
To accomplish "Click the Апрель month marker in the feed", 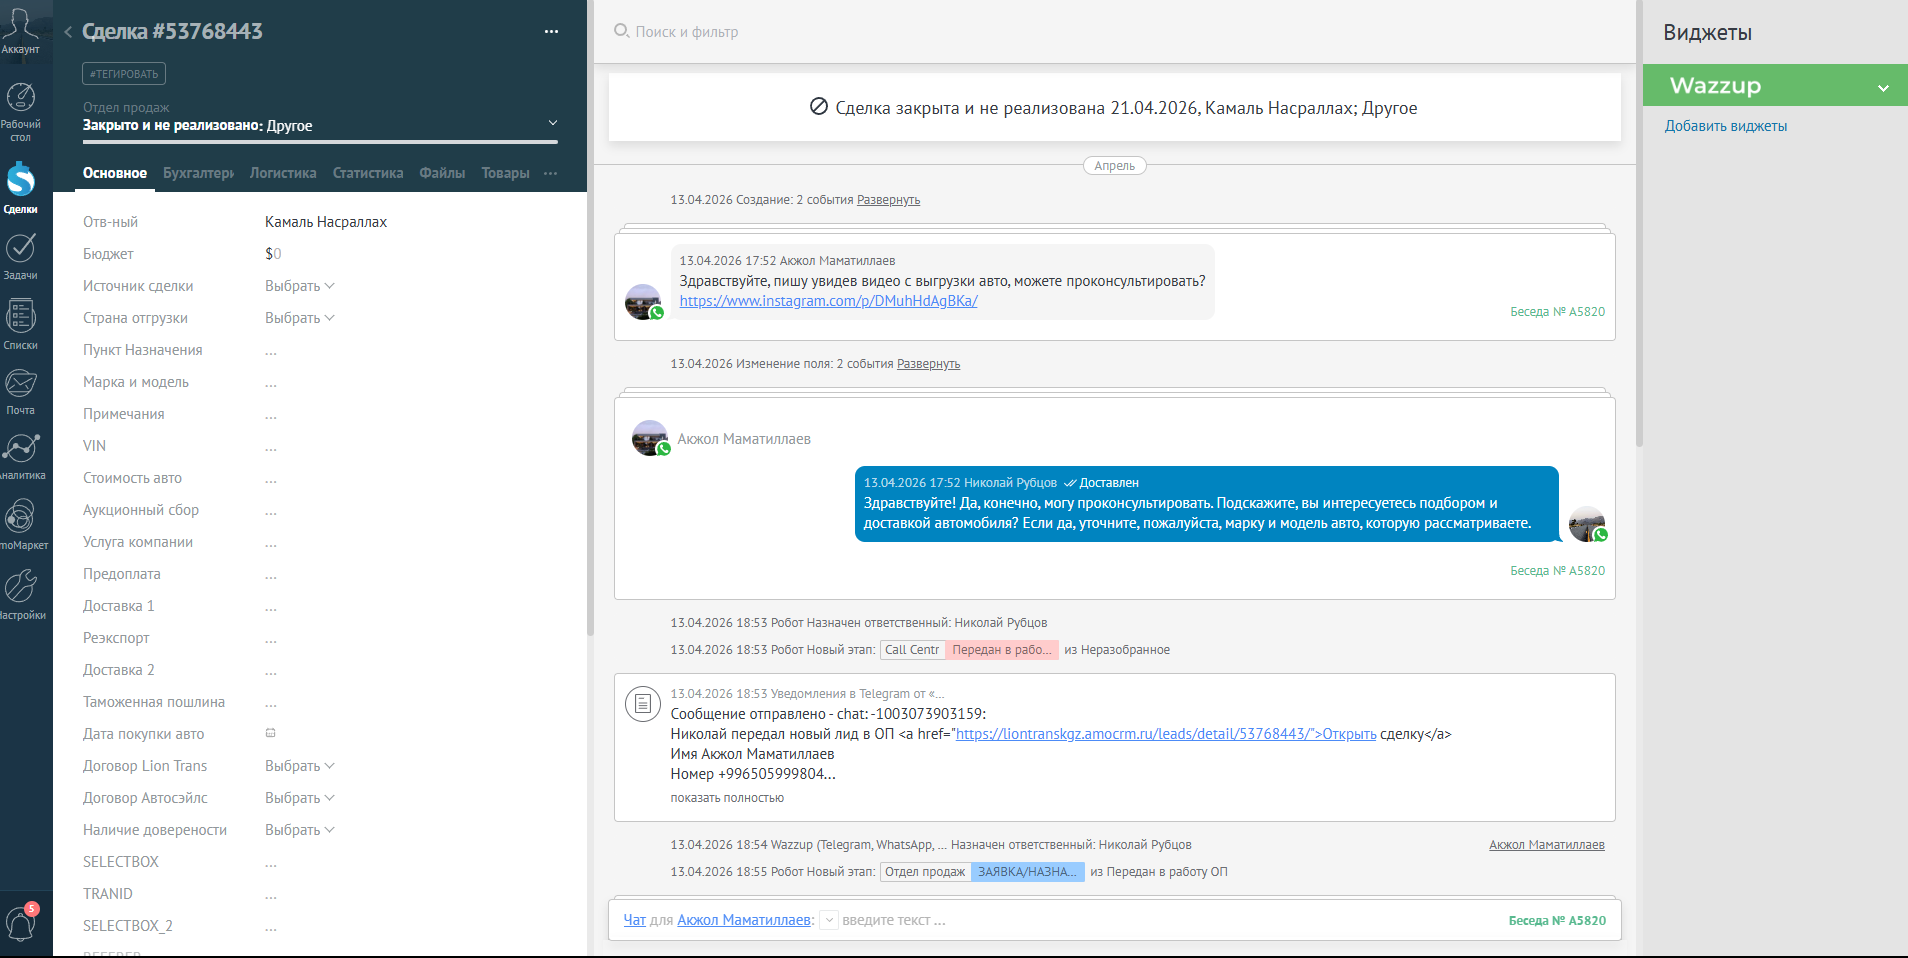I will tap(1114, 166).
